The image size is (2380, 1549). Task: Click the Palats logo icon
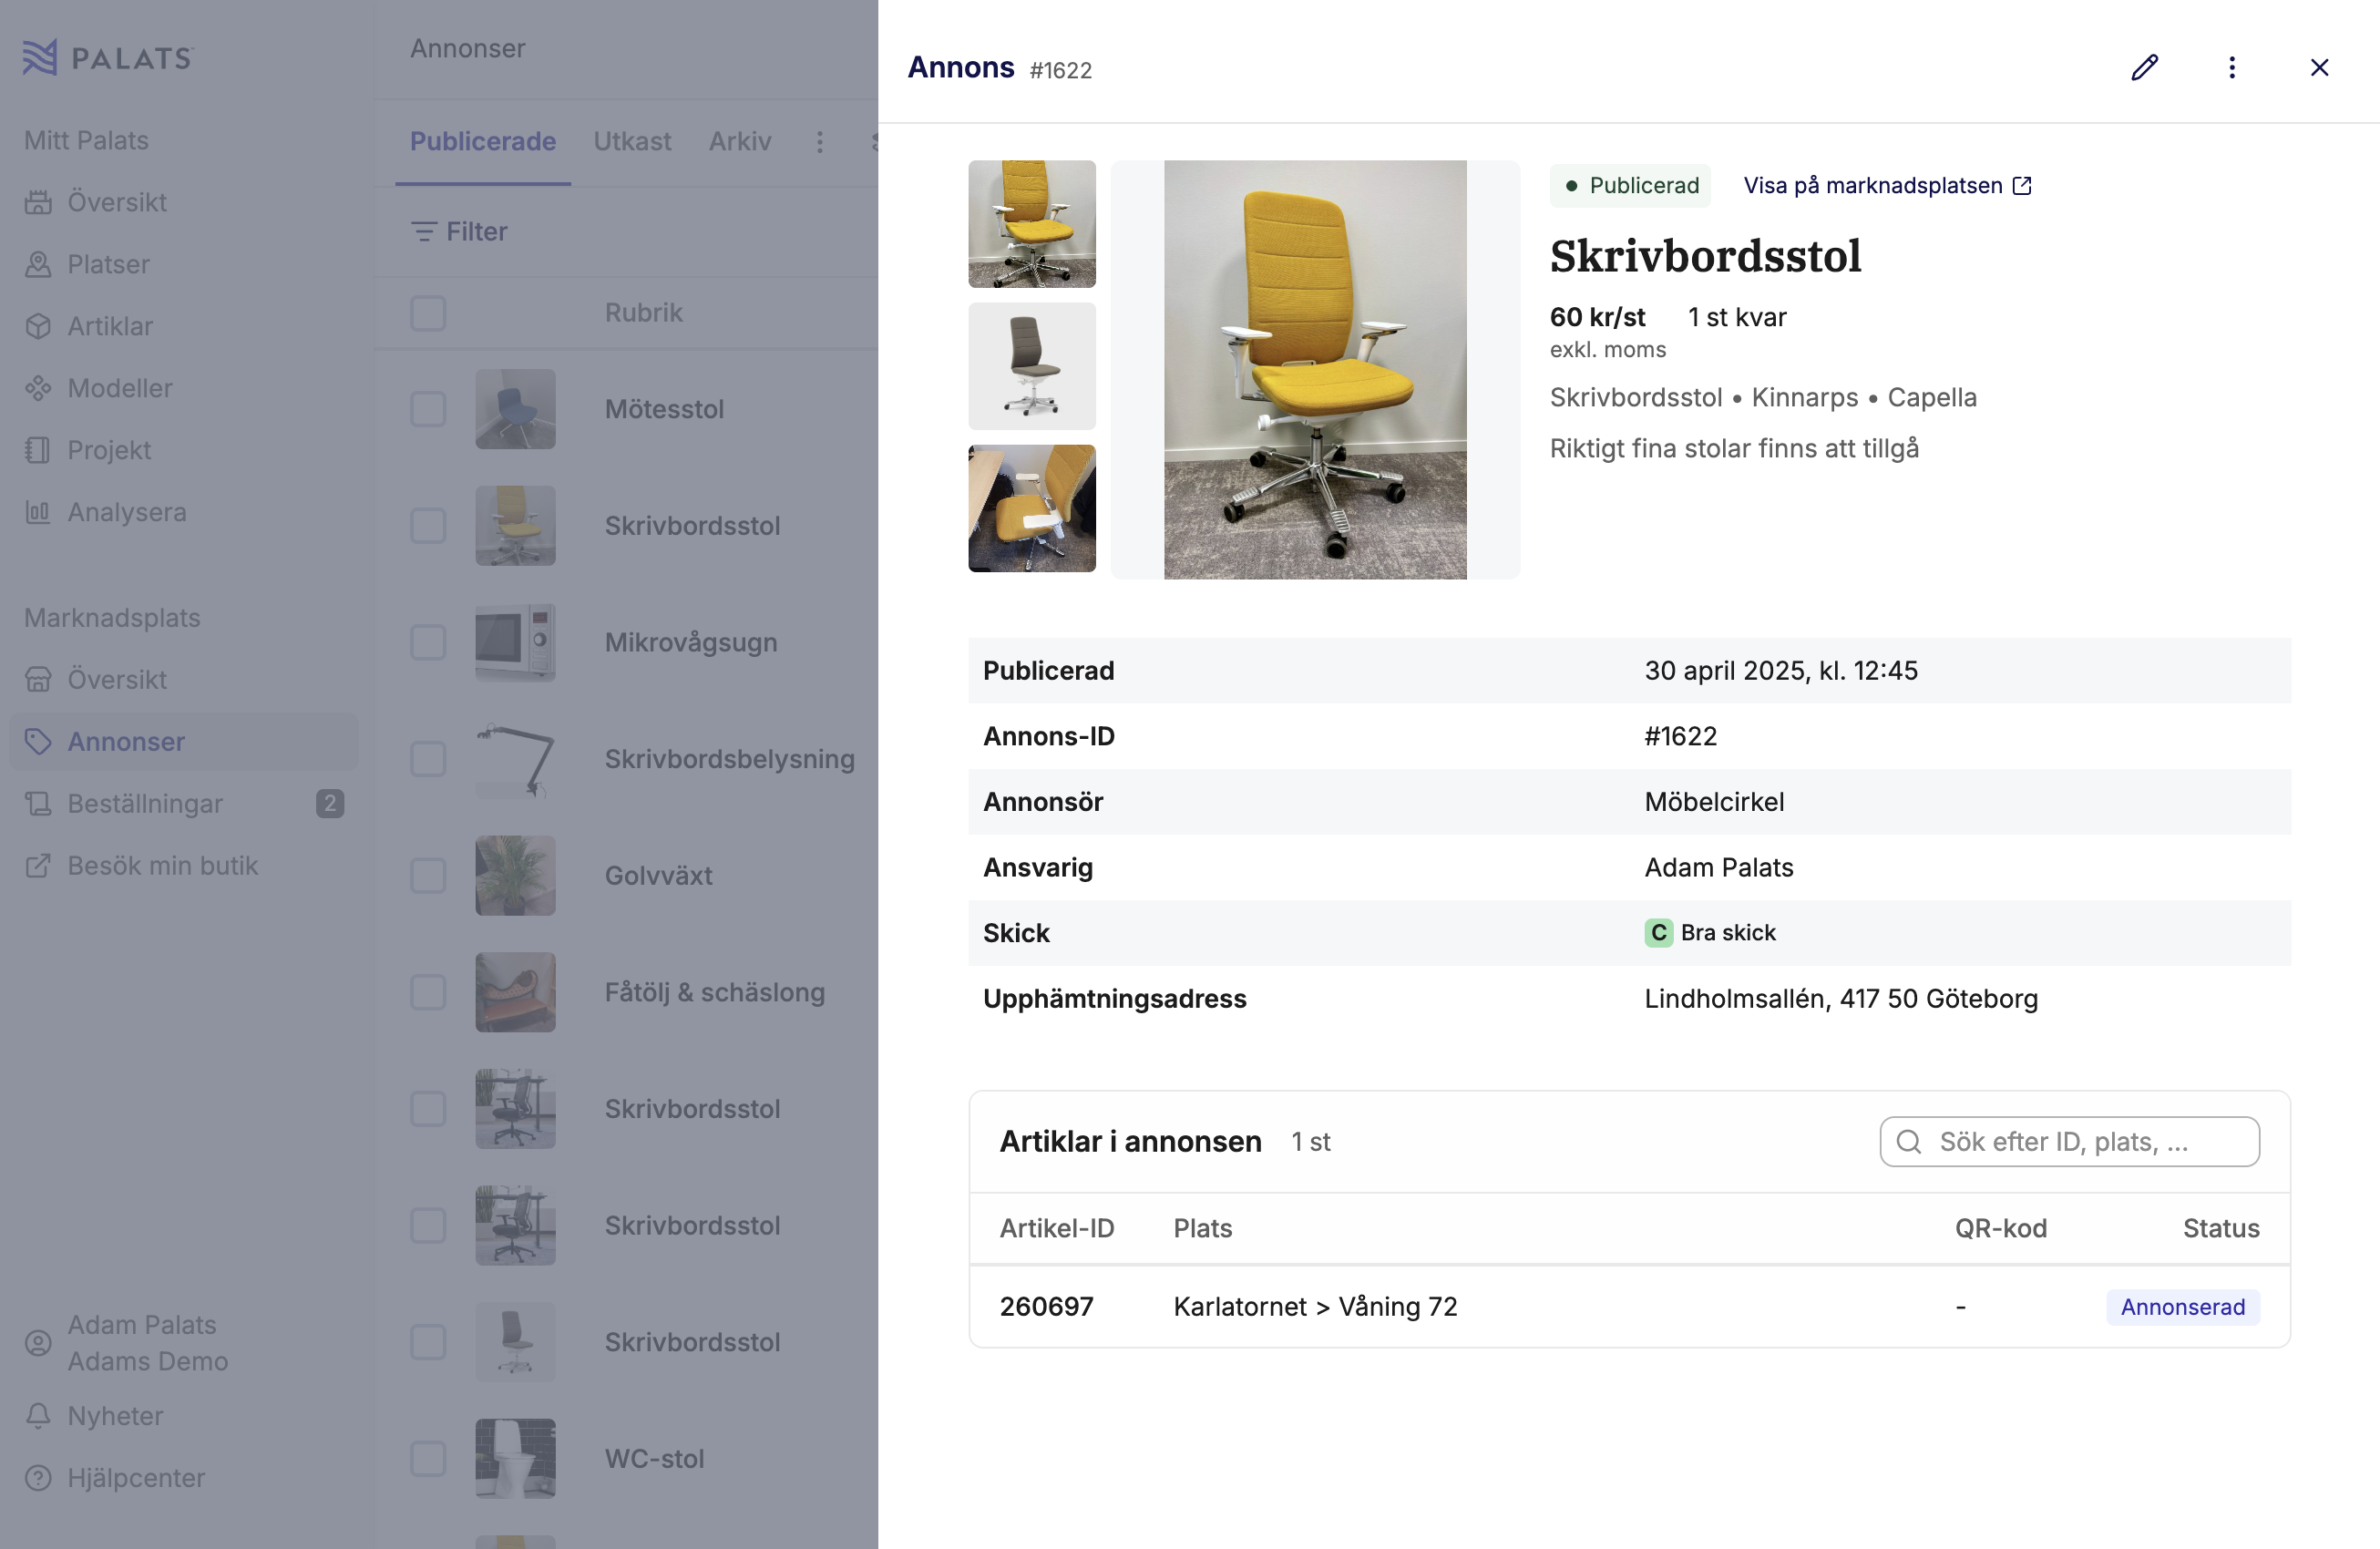coord(40,58)
